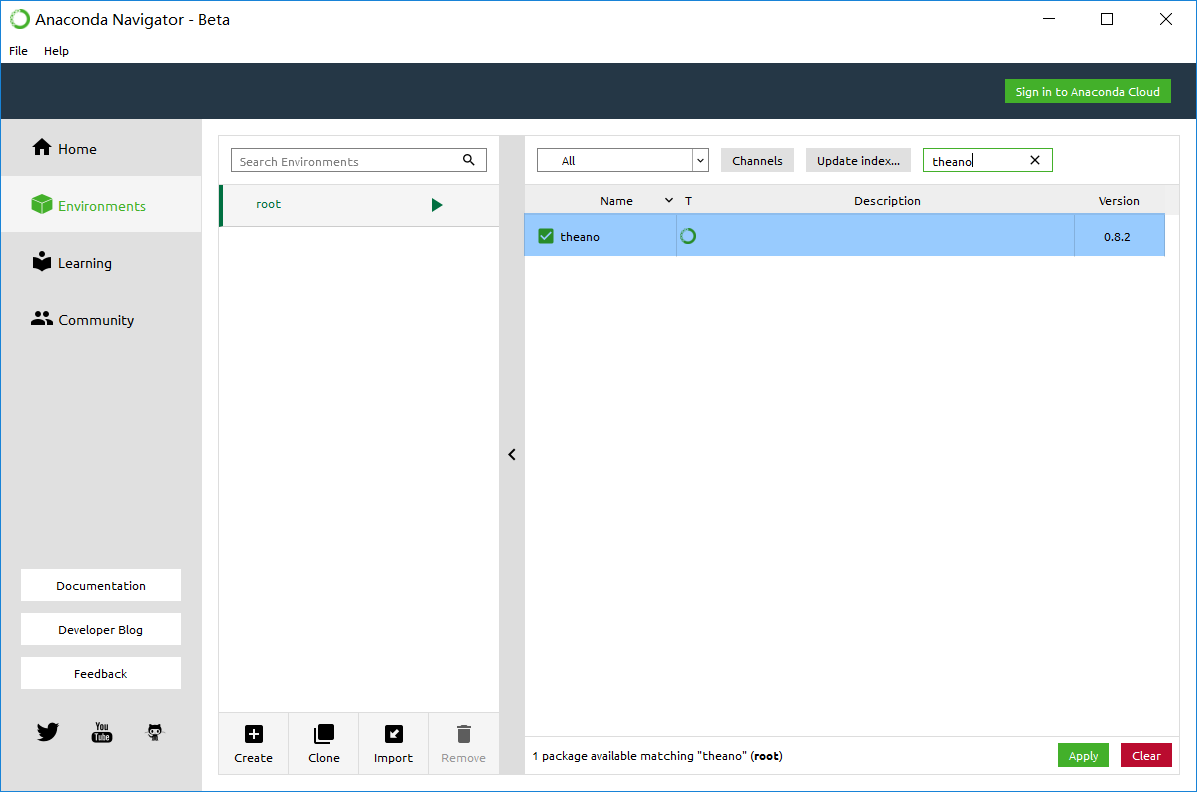Open the Feedback link

(x=101, y=673)
